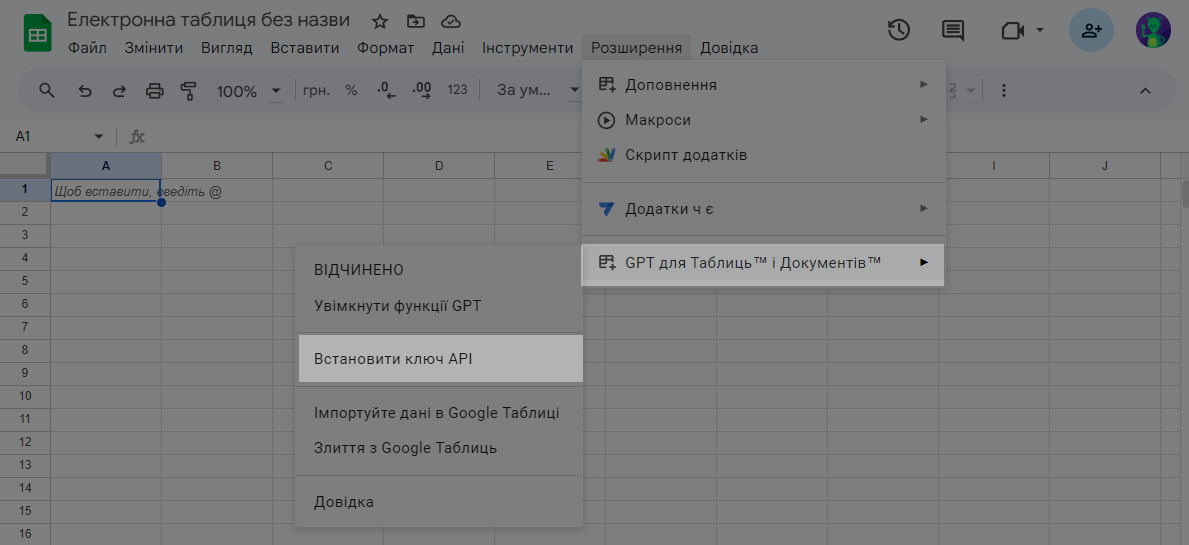Open the Вставити menu
1189x545 pixels.
pyautogui.click(x=305, y=48)
